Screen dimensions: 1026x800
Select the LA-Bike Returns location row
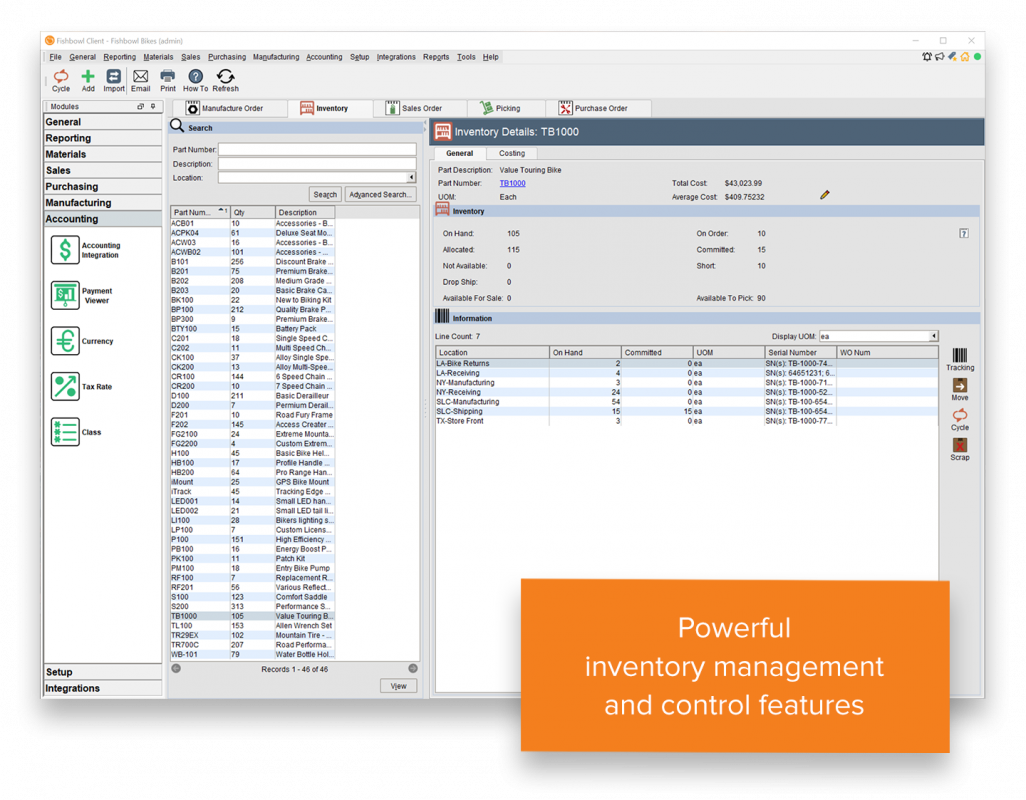pyautogui.click(x=687, y=364)
